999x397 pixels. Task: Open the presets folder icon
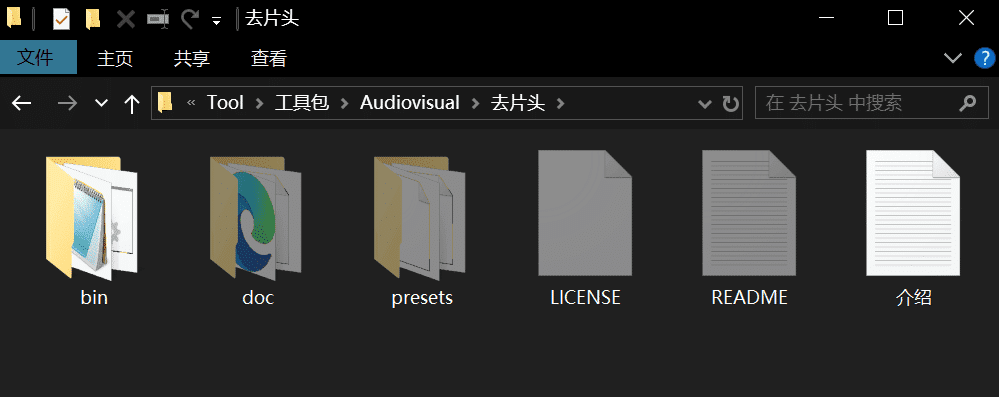click(x=420, y=217)
